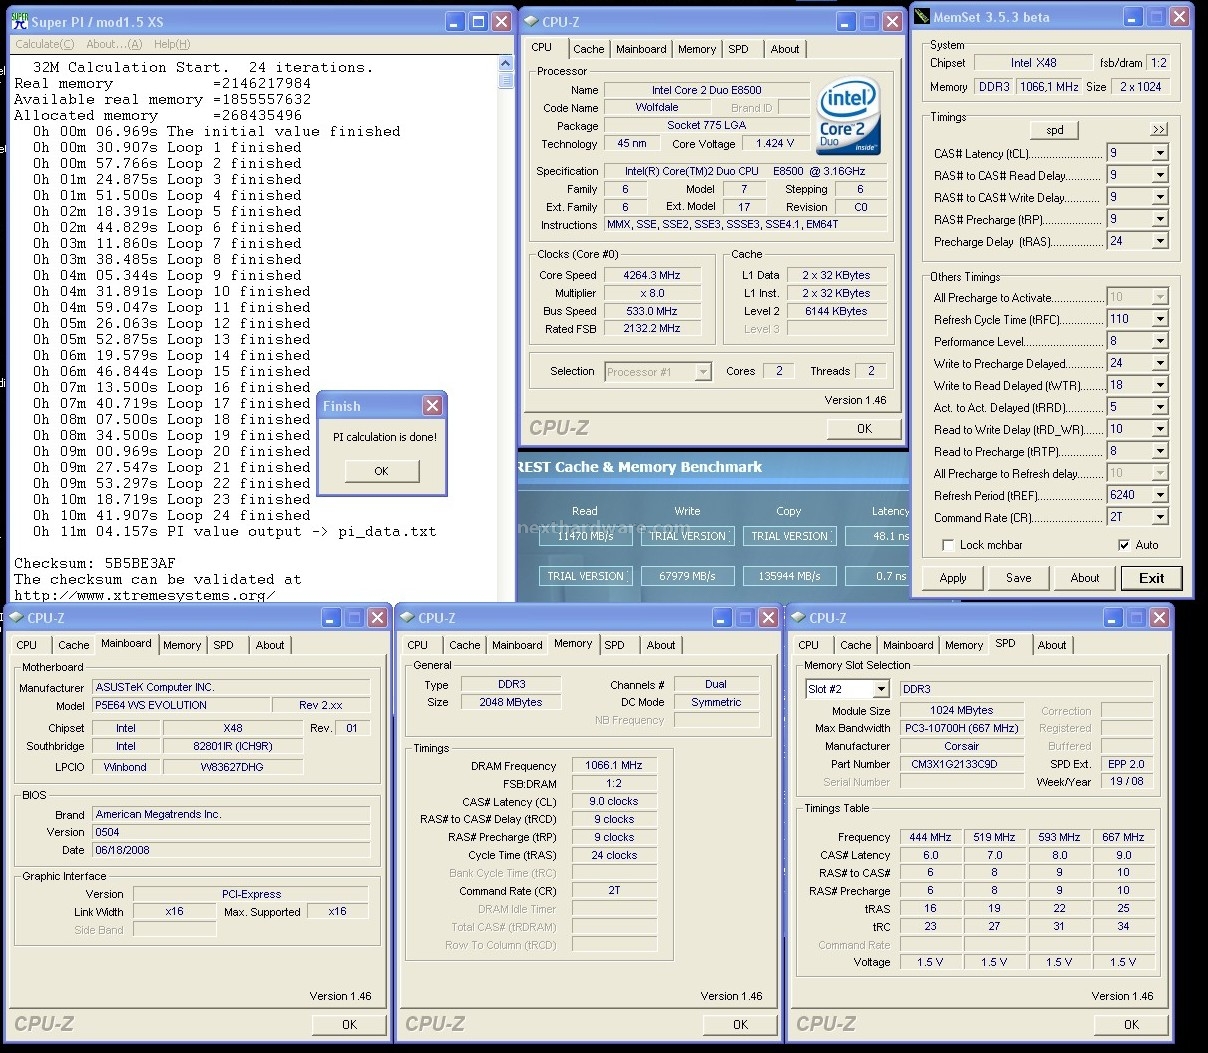The image size is (1208, 1053).
Task: Click the Manufacturer value Corsair
Action: (x=961, y=746)
